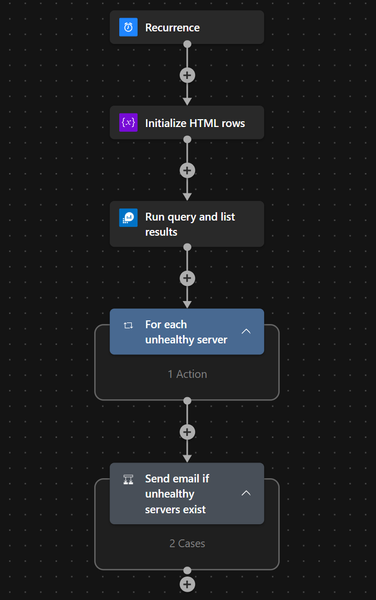Viewport: 376px width, 600px height.
Task: Click the Recurrence alarm clock icon
Action: pos(128,27)
